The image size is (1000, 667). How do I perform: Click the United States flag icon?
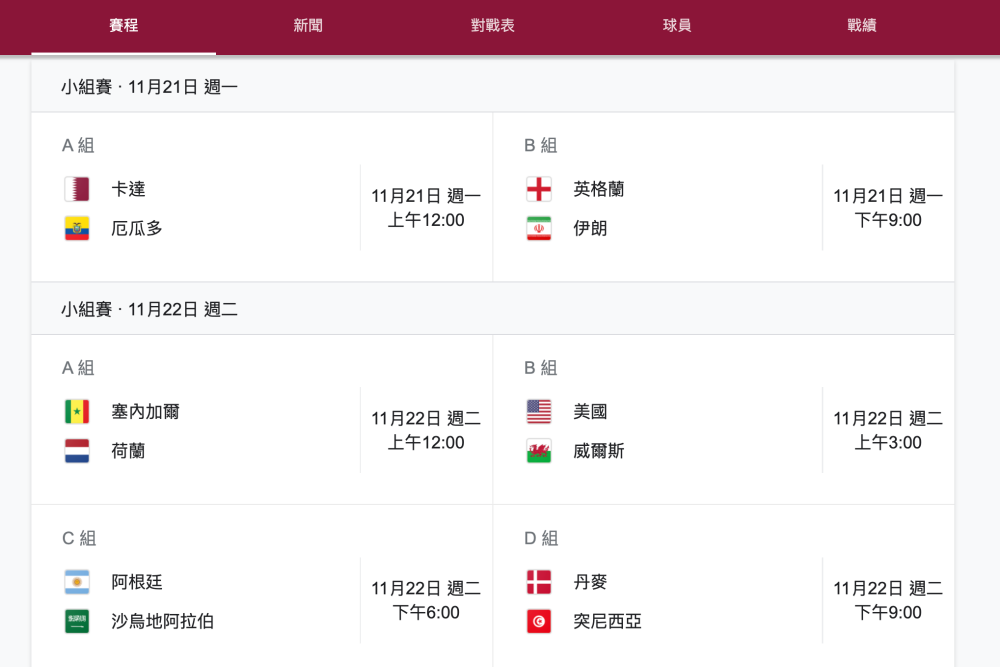pos(539,412)
